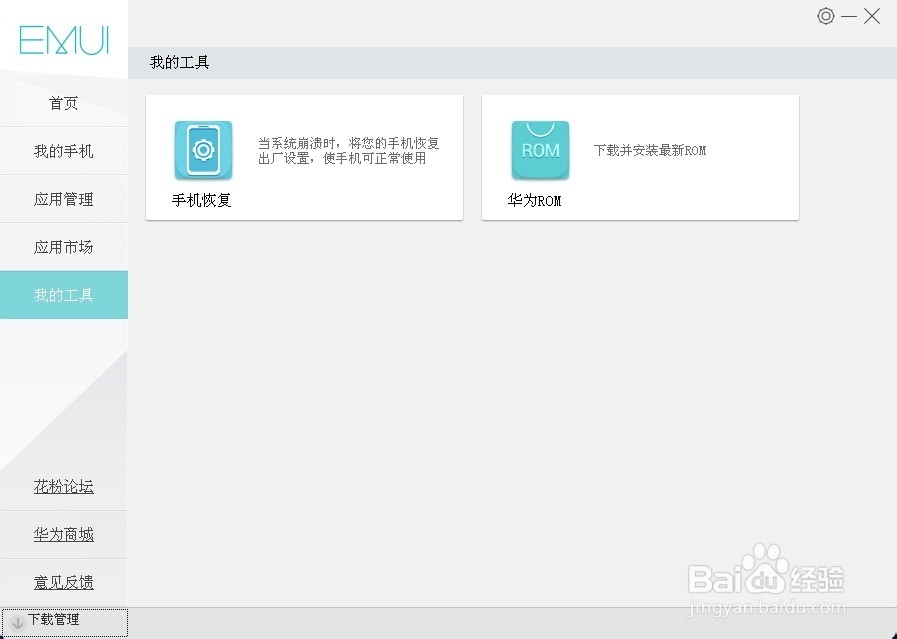Open the 我的手机 sidebar item
Screen dimensions: 897x639
[63, 151]
